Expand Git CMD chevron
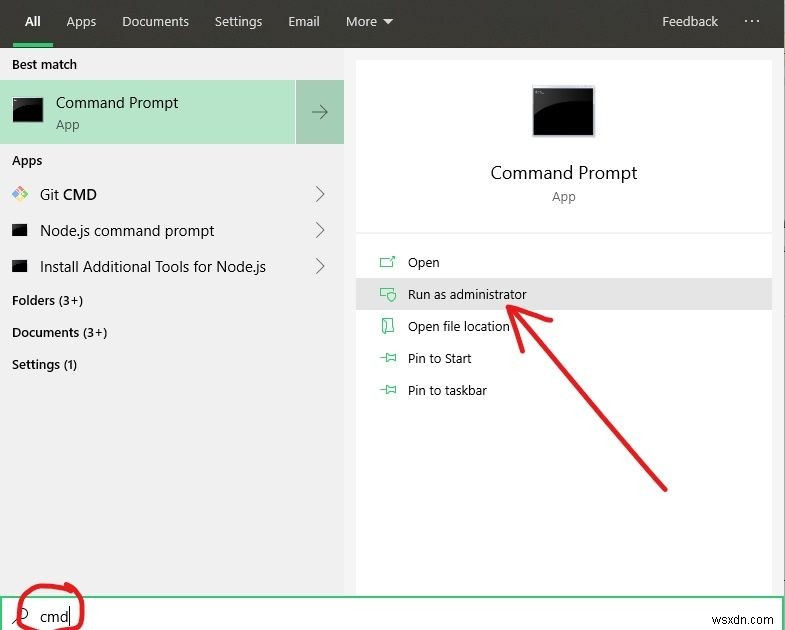Image resolution: width=785 pixels, height=630 pixels. 320,194
